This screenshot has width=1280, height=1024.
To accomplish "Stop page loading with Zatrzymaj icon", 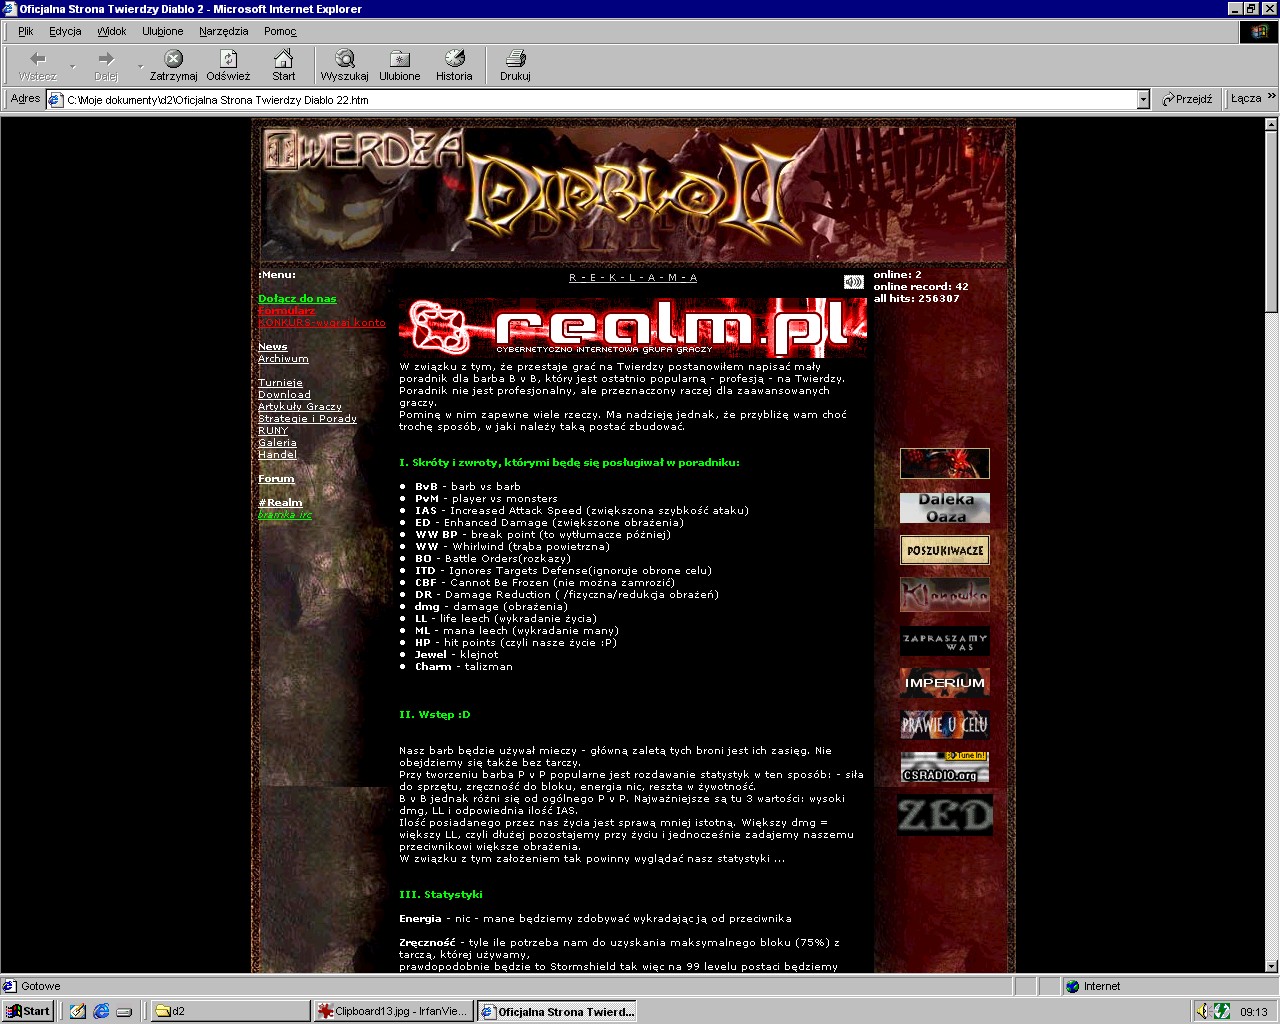I will pyautogui.click(x=174, y=59).
